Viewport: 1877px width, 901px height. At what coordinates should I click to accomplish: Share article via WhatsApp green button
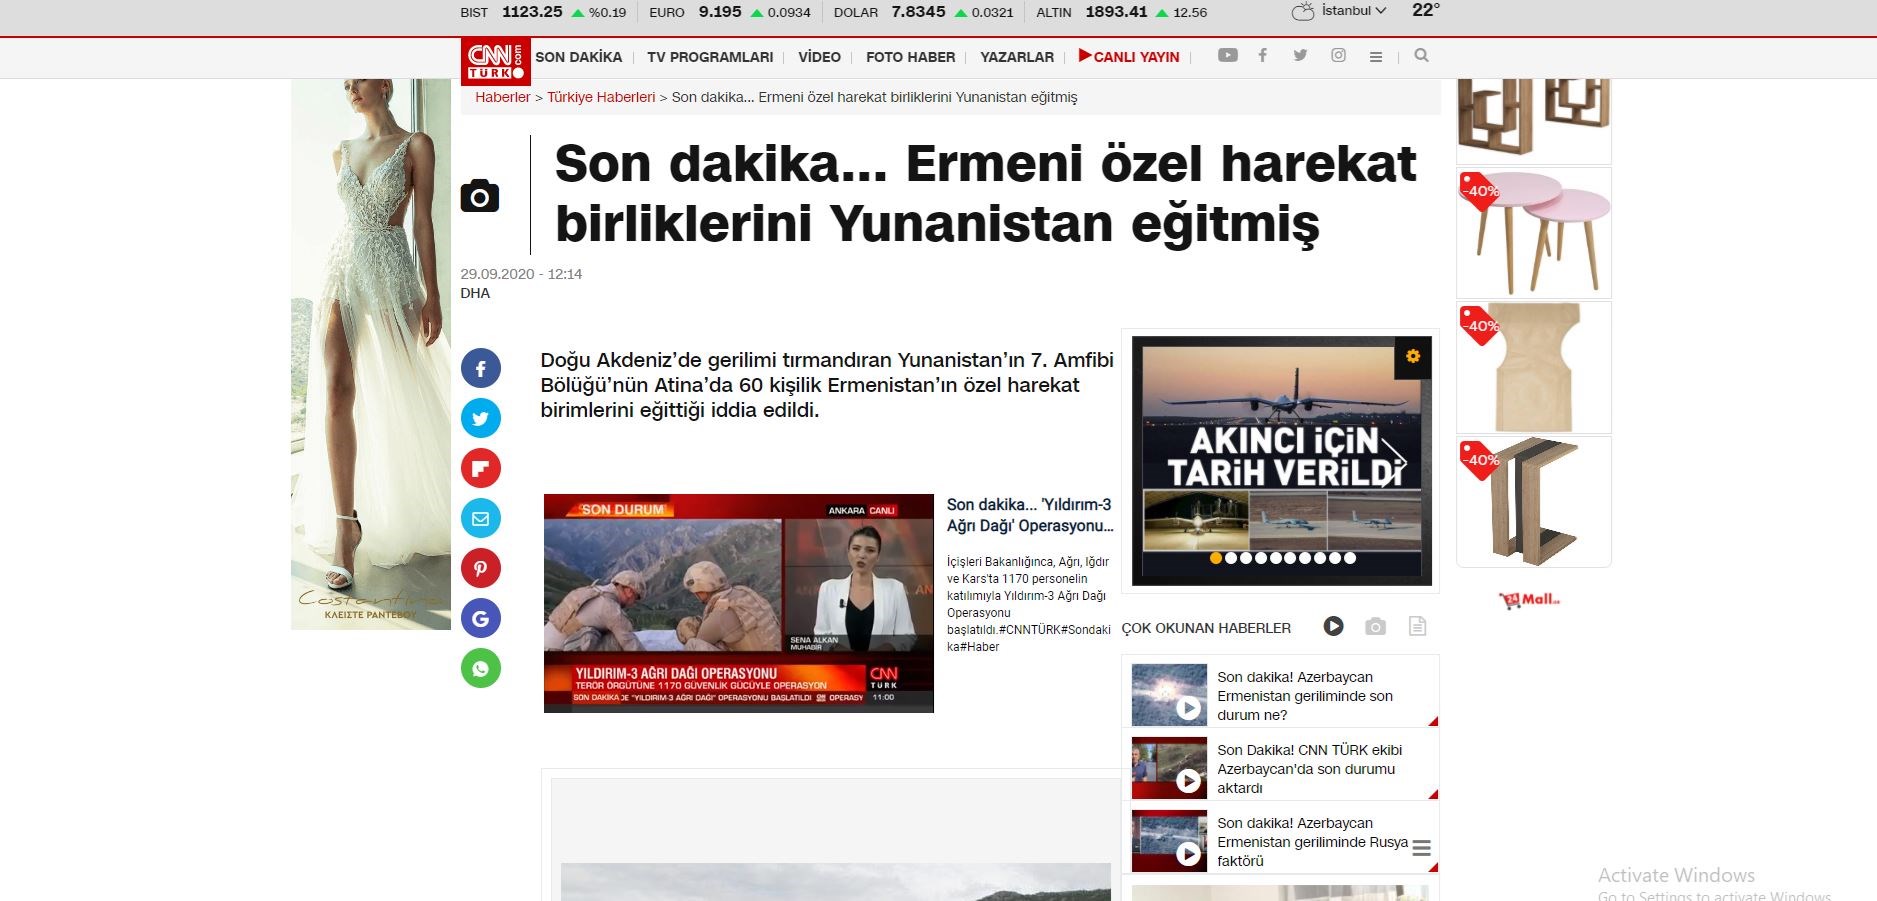click(x=480, y=668)
